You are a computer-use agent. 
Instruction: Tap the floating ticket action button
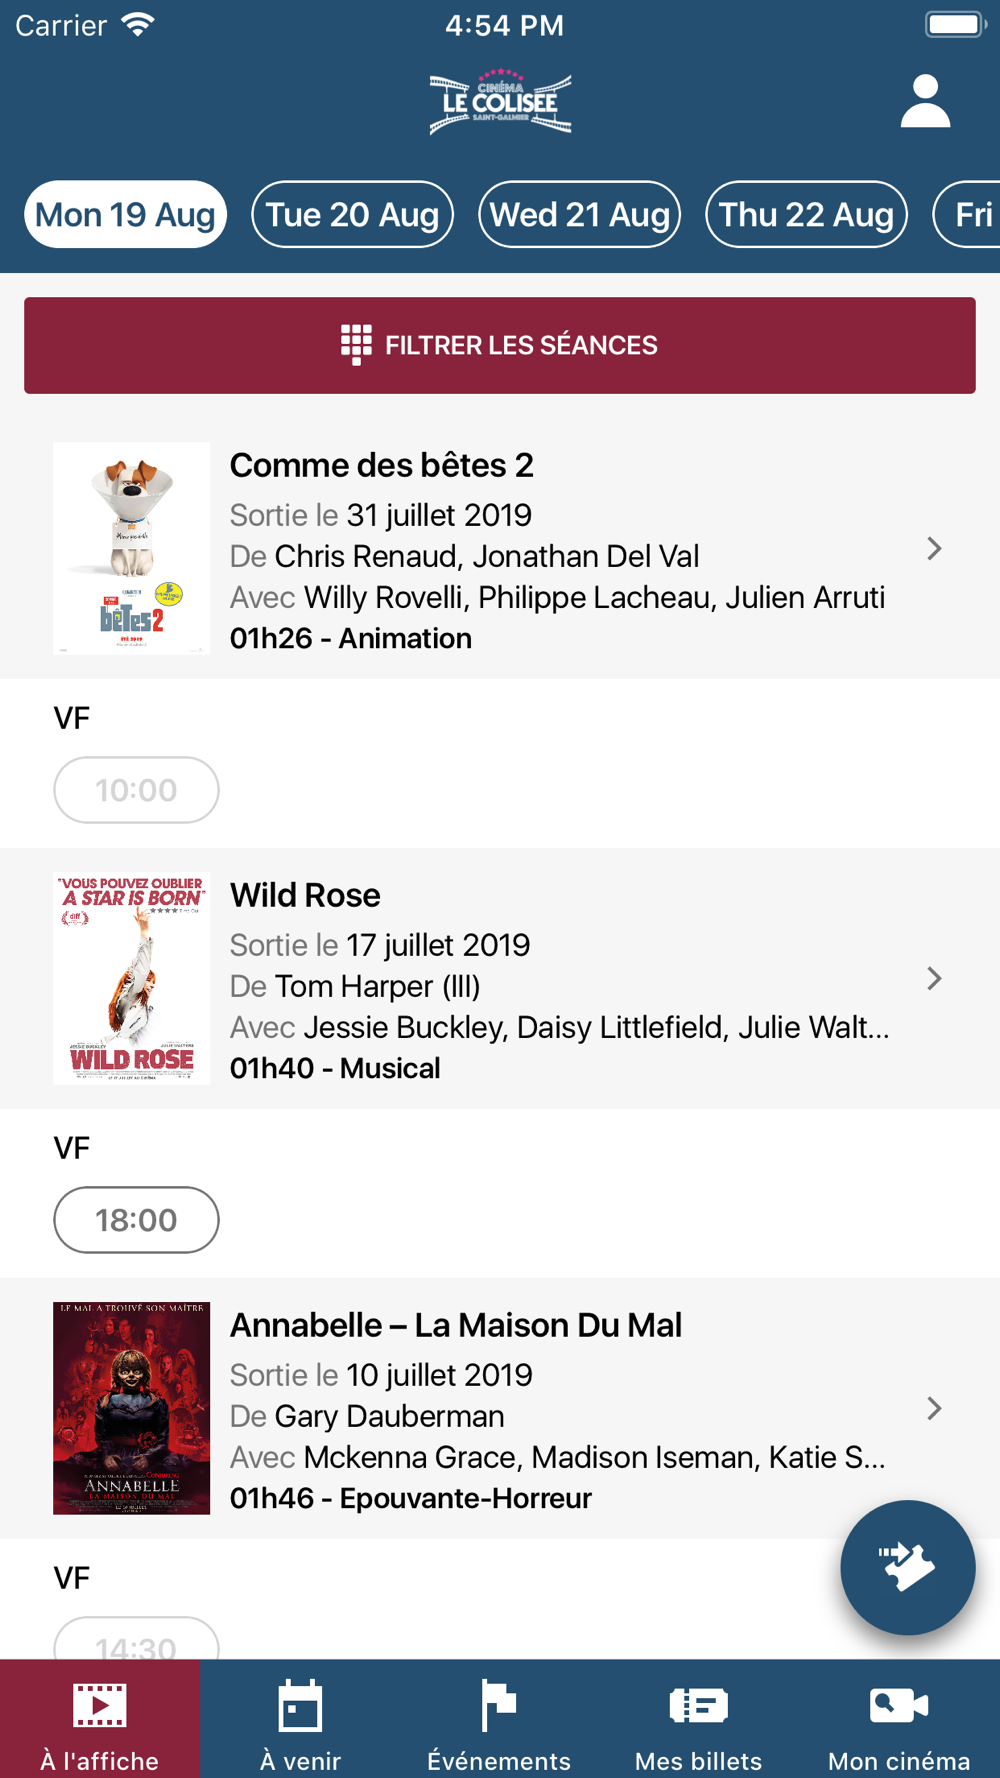point(907,1567)
